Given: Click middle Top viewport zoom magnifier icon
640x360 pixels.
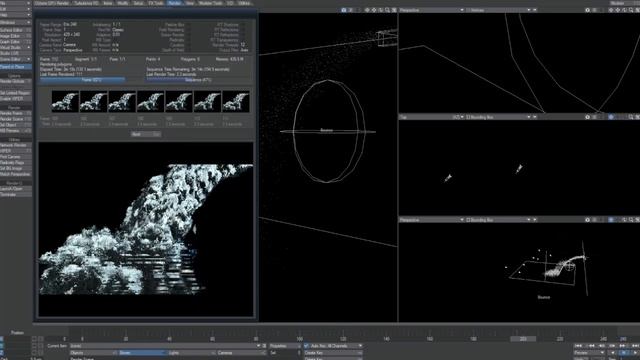Looking at the screenshot, I should click(631, 117).
